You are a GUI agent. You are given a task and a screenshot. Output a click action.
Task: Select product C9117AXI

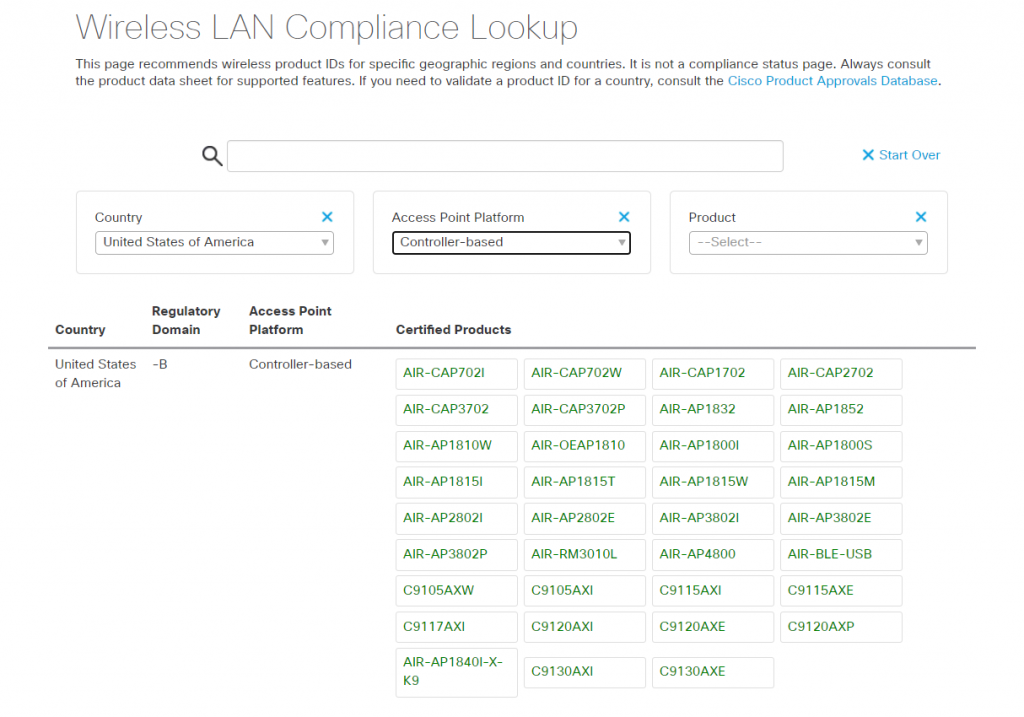[x=456, y=628]
